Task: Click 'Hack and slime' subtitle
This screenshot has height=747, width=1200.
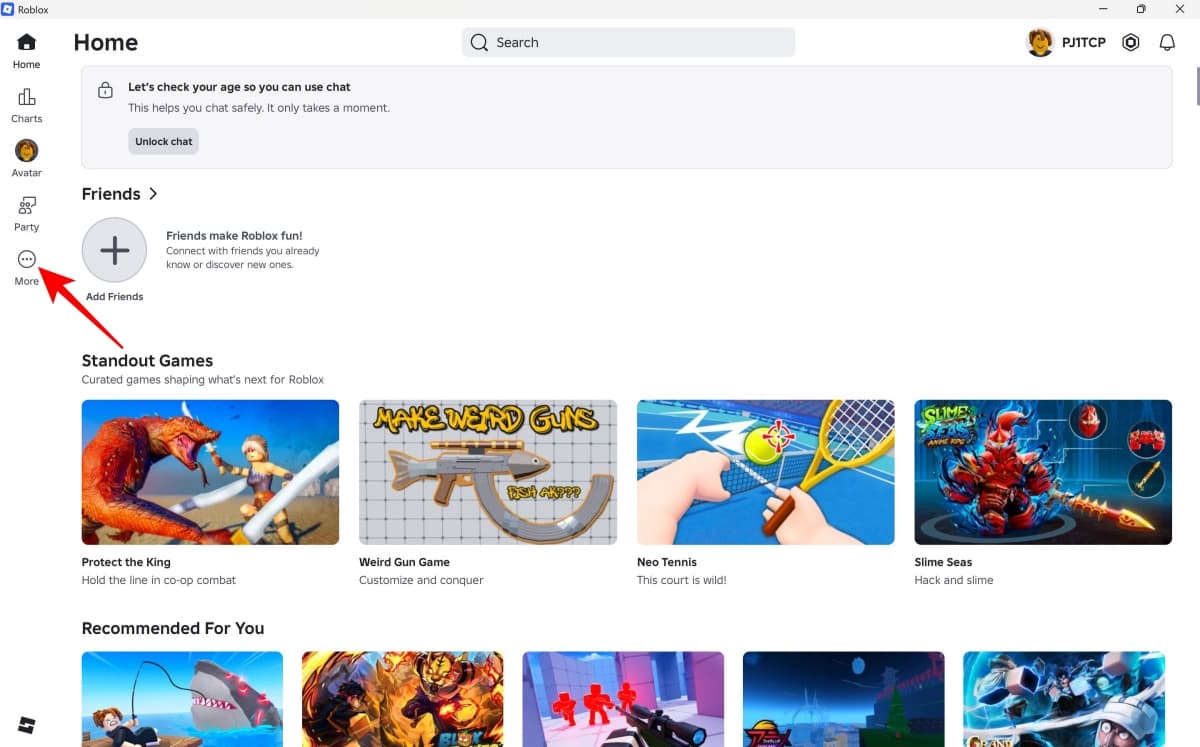Action: pyautogui.click(x=954, y=580)
